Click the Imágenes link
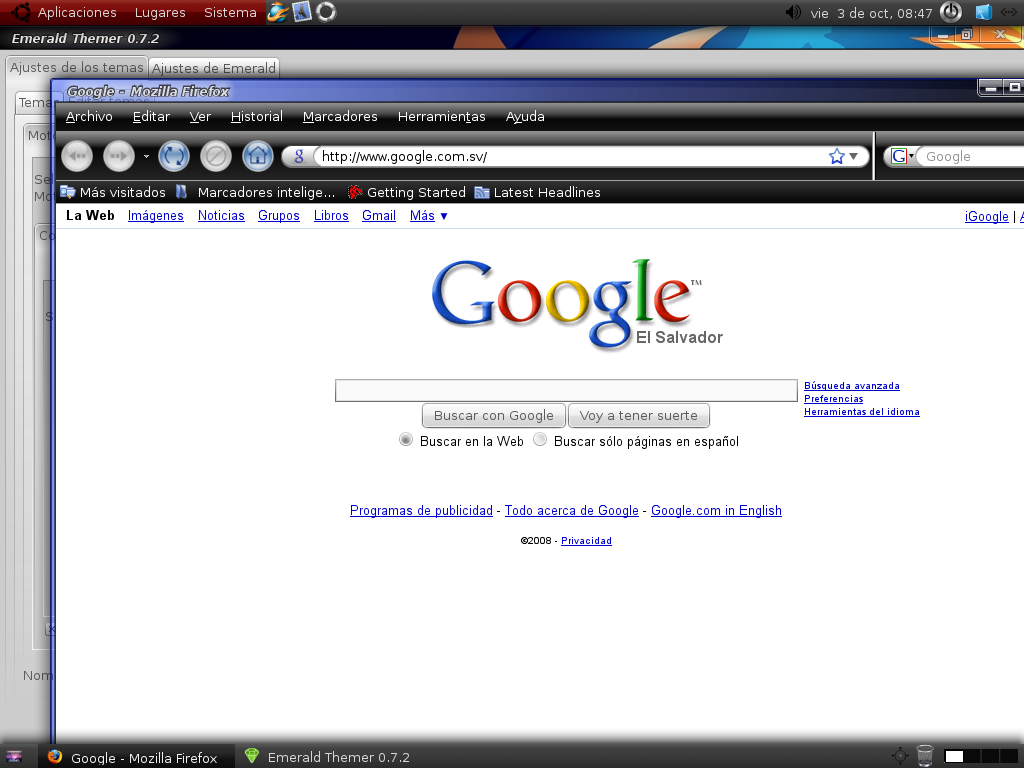1024x768 pixels. pos(155,216)
